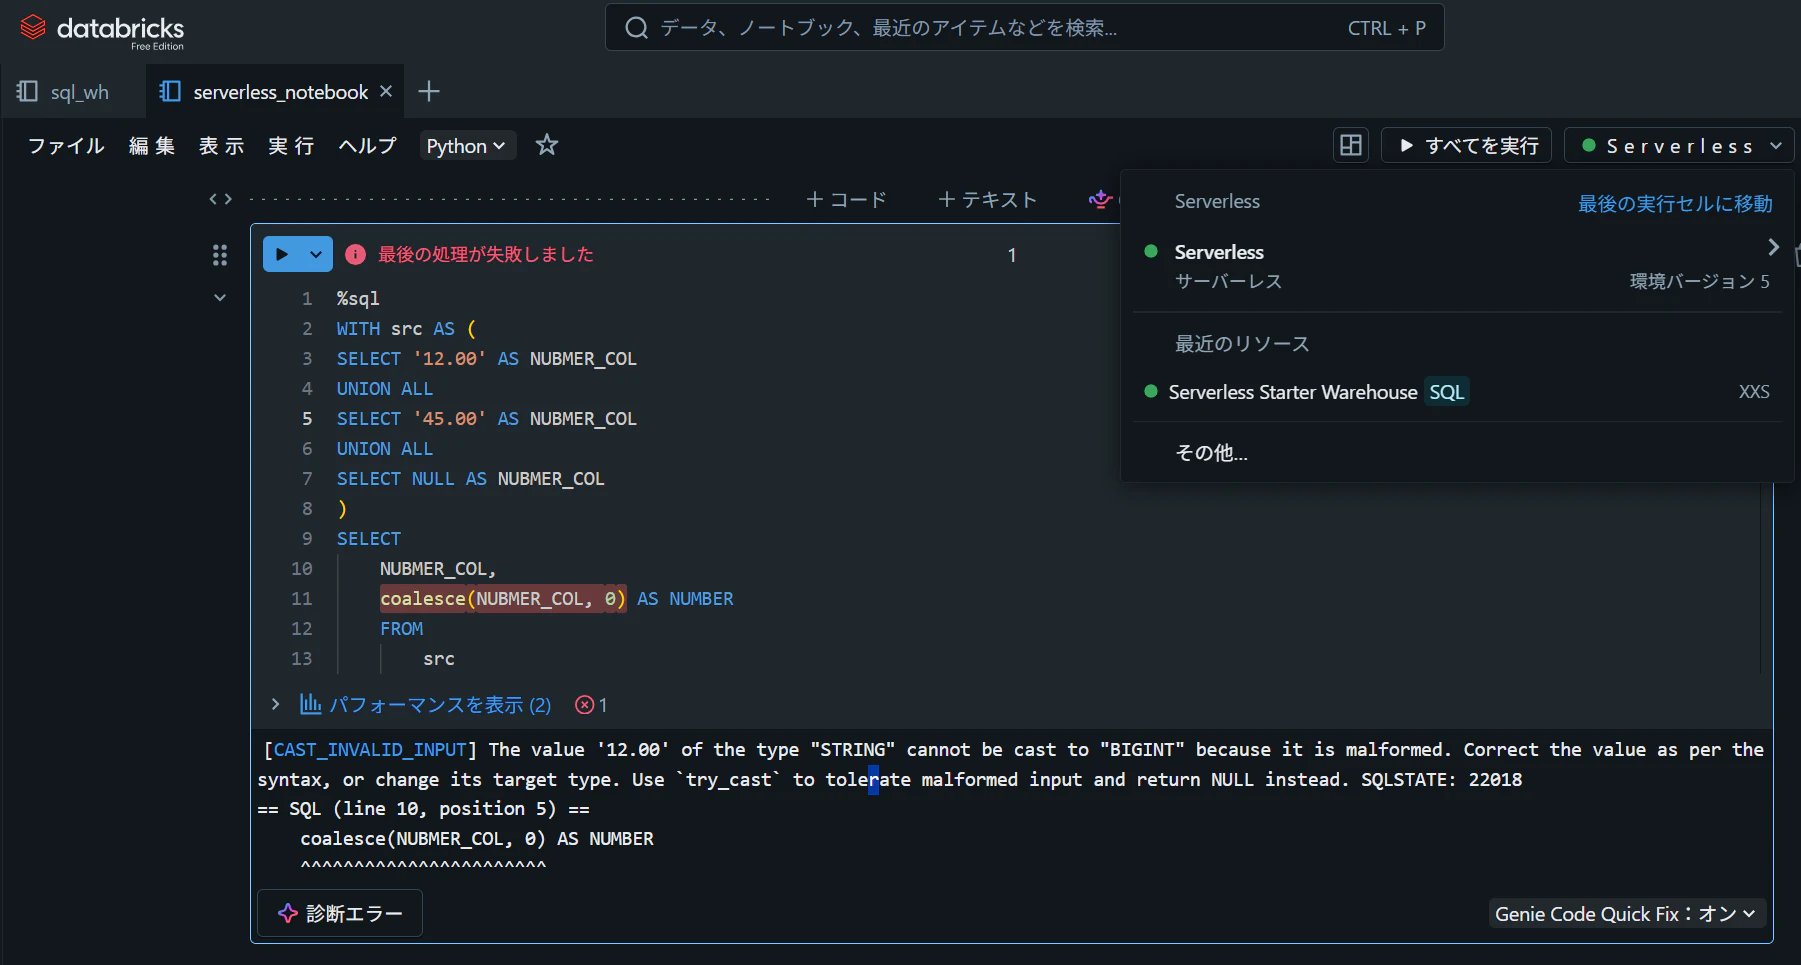
Task: Run the cell with the play button
Action: click(282, 254)
